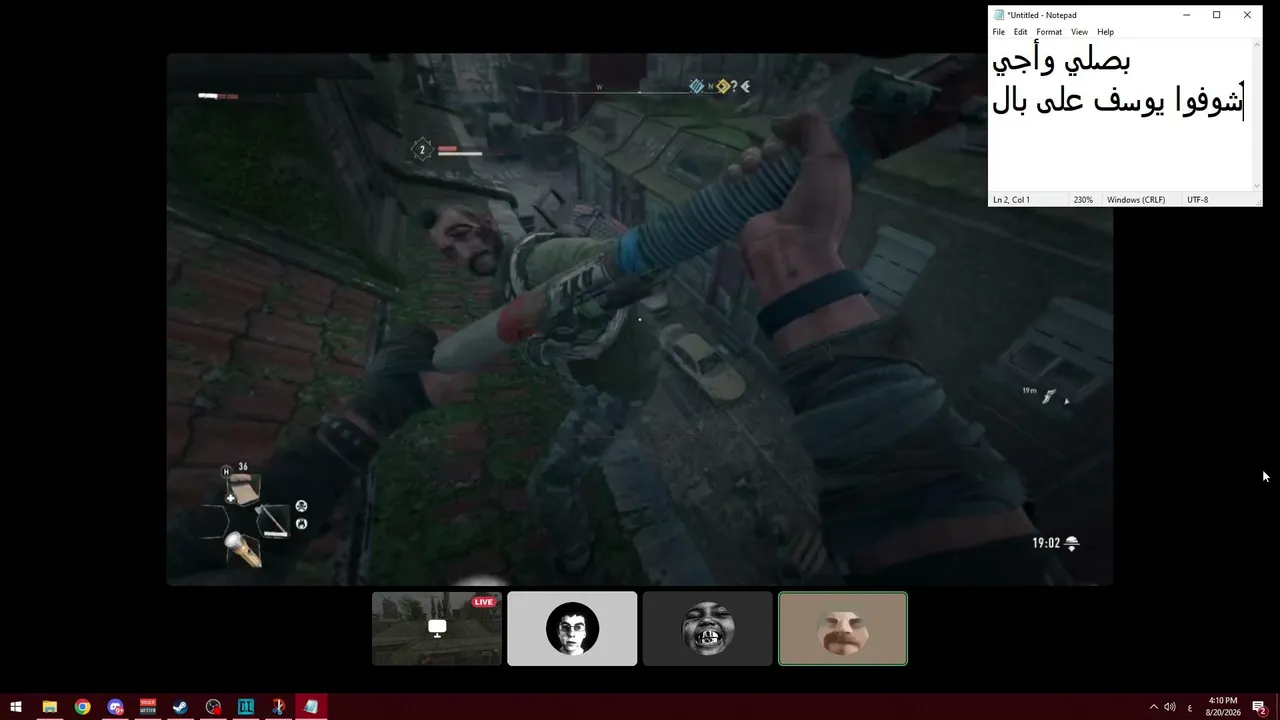
Task: Click the main game stream video
Action: pos(640,319)
